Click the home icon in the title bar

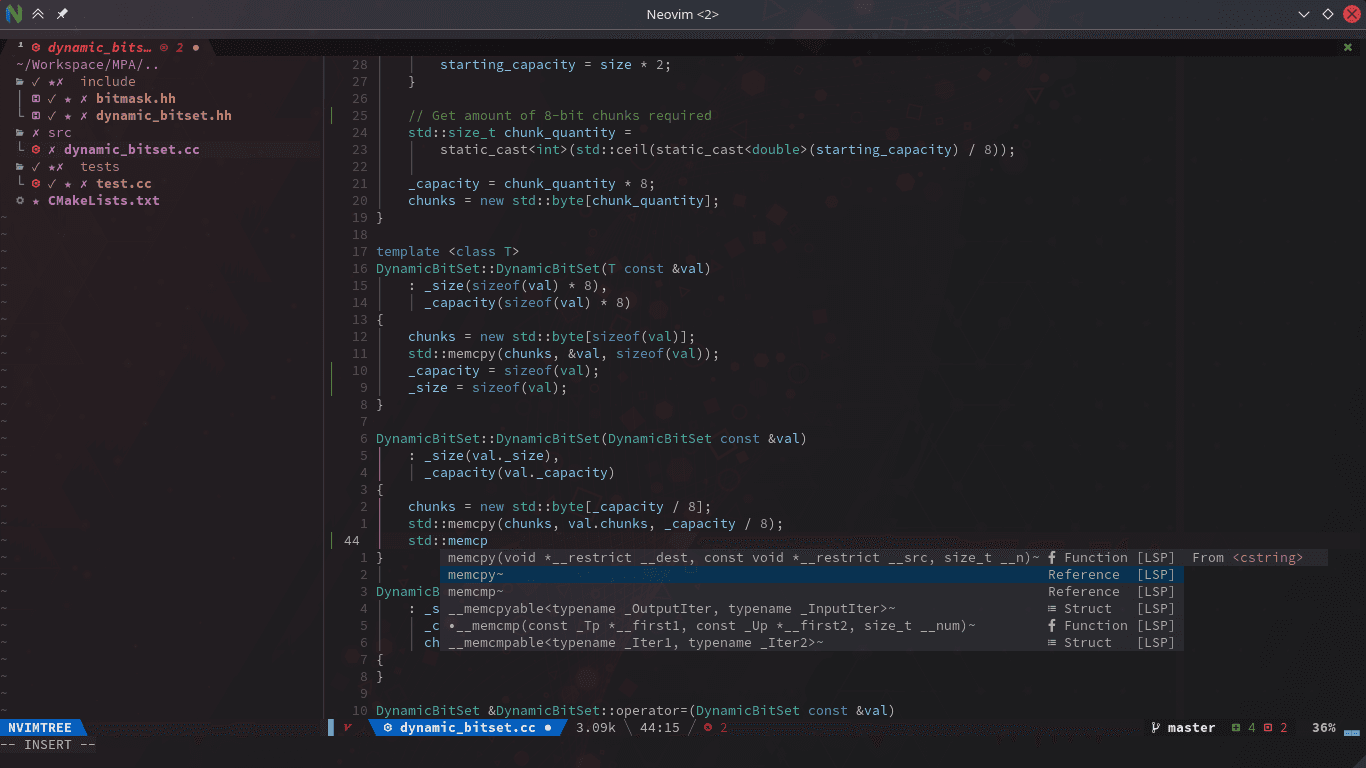click(38, 14)
